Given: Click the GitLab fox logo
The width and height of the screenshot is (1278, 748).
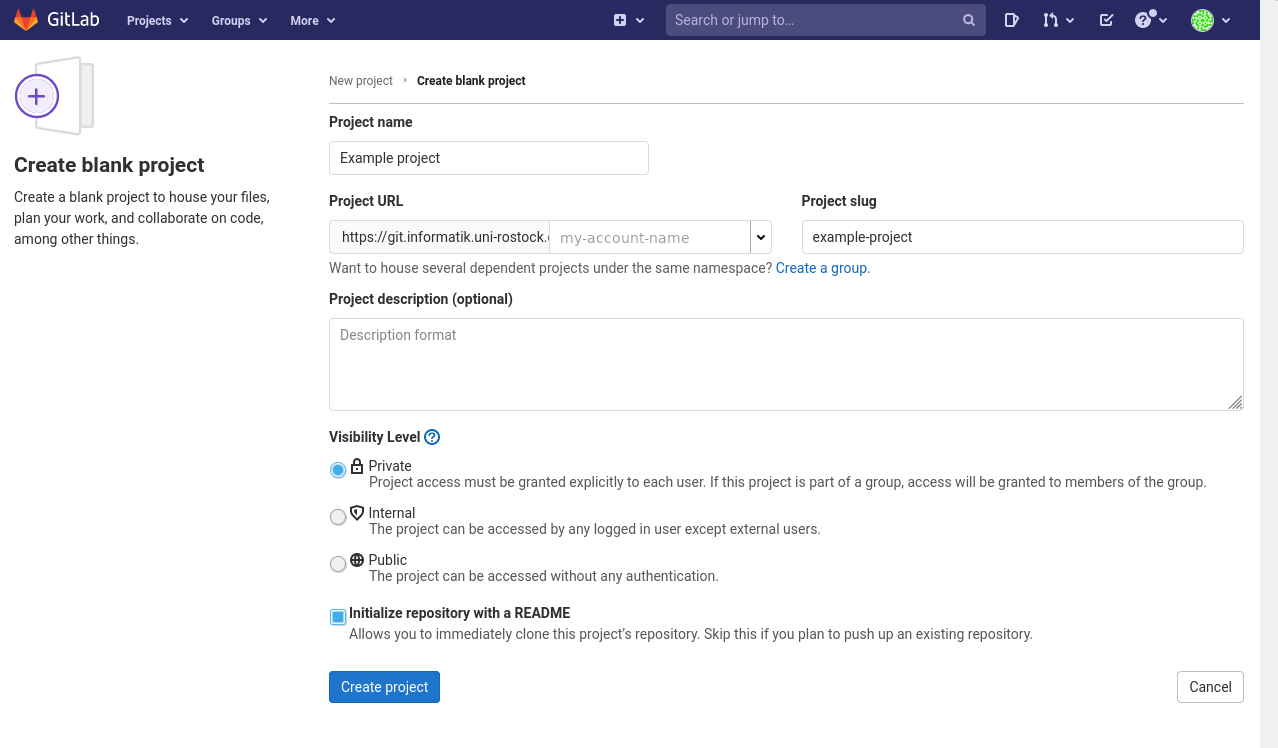Looking at the screenshot, I should pyautogui.click(x=26, y=20).
